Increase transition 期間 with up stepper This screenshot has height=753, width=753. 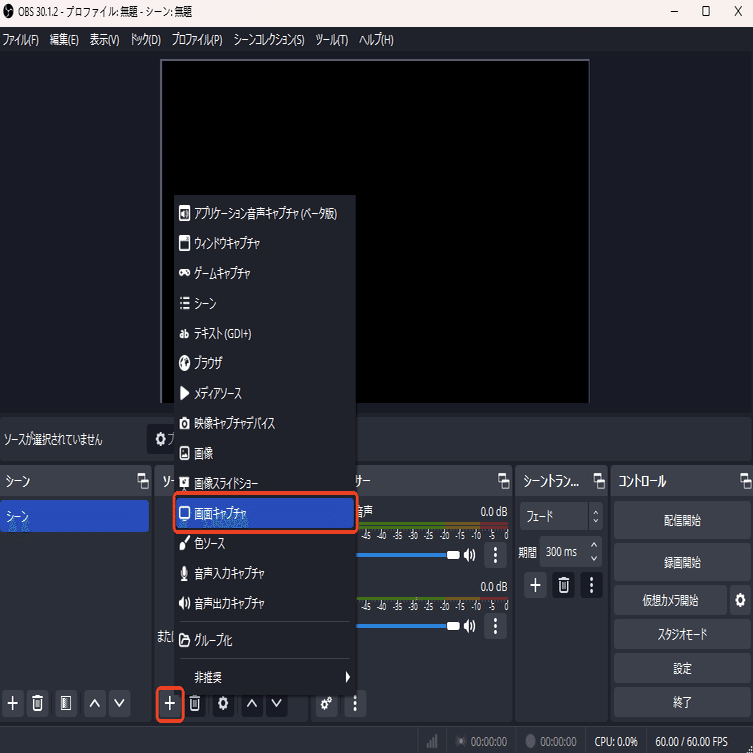point(594,545)
